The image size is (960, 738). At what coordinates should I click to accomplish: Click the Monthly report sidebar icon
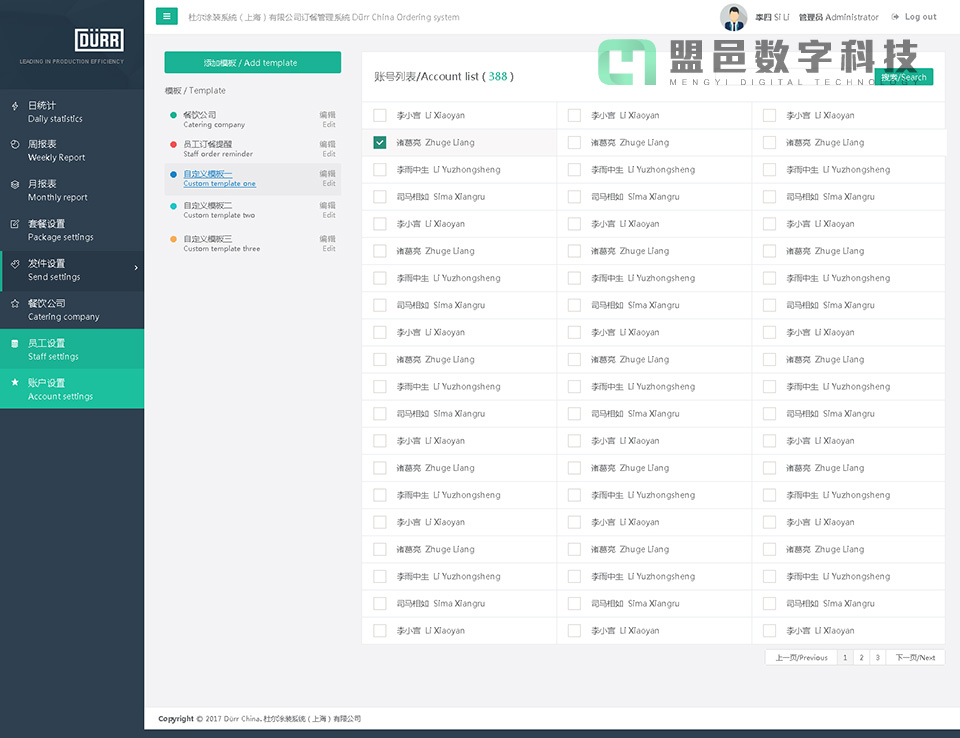(x=14, y=184)
